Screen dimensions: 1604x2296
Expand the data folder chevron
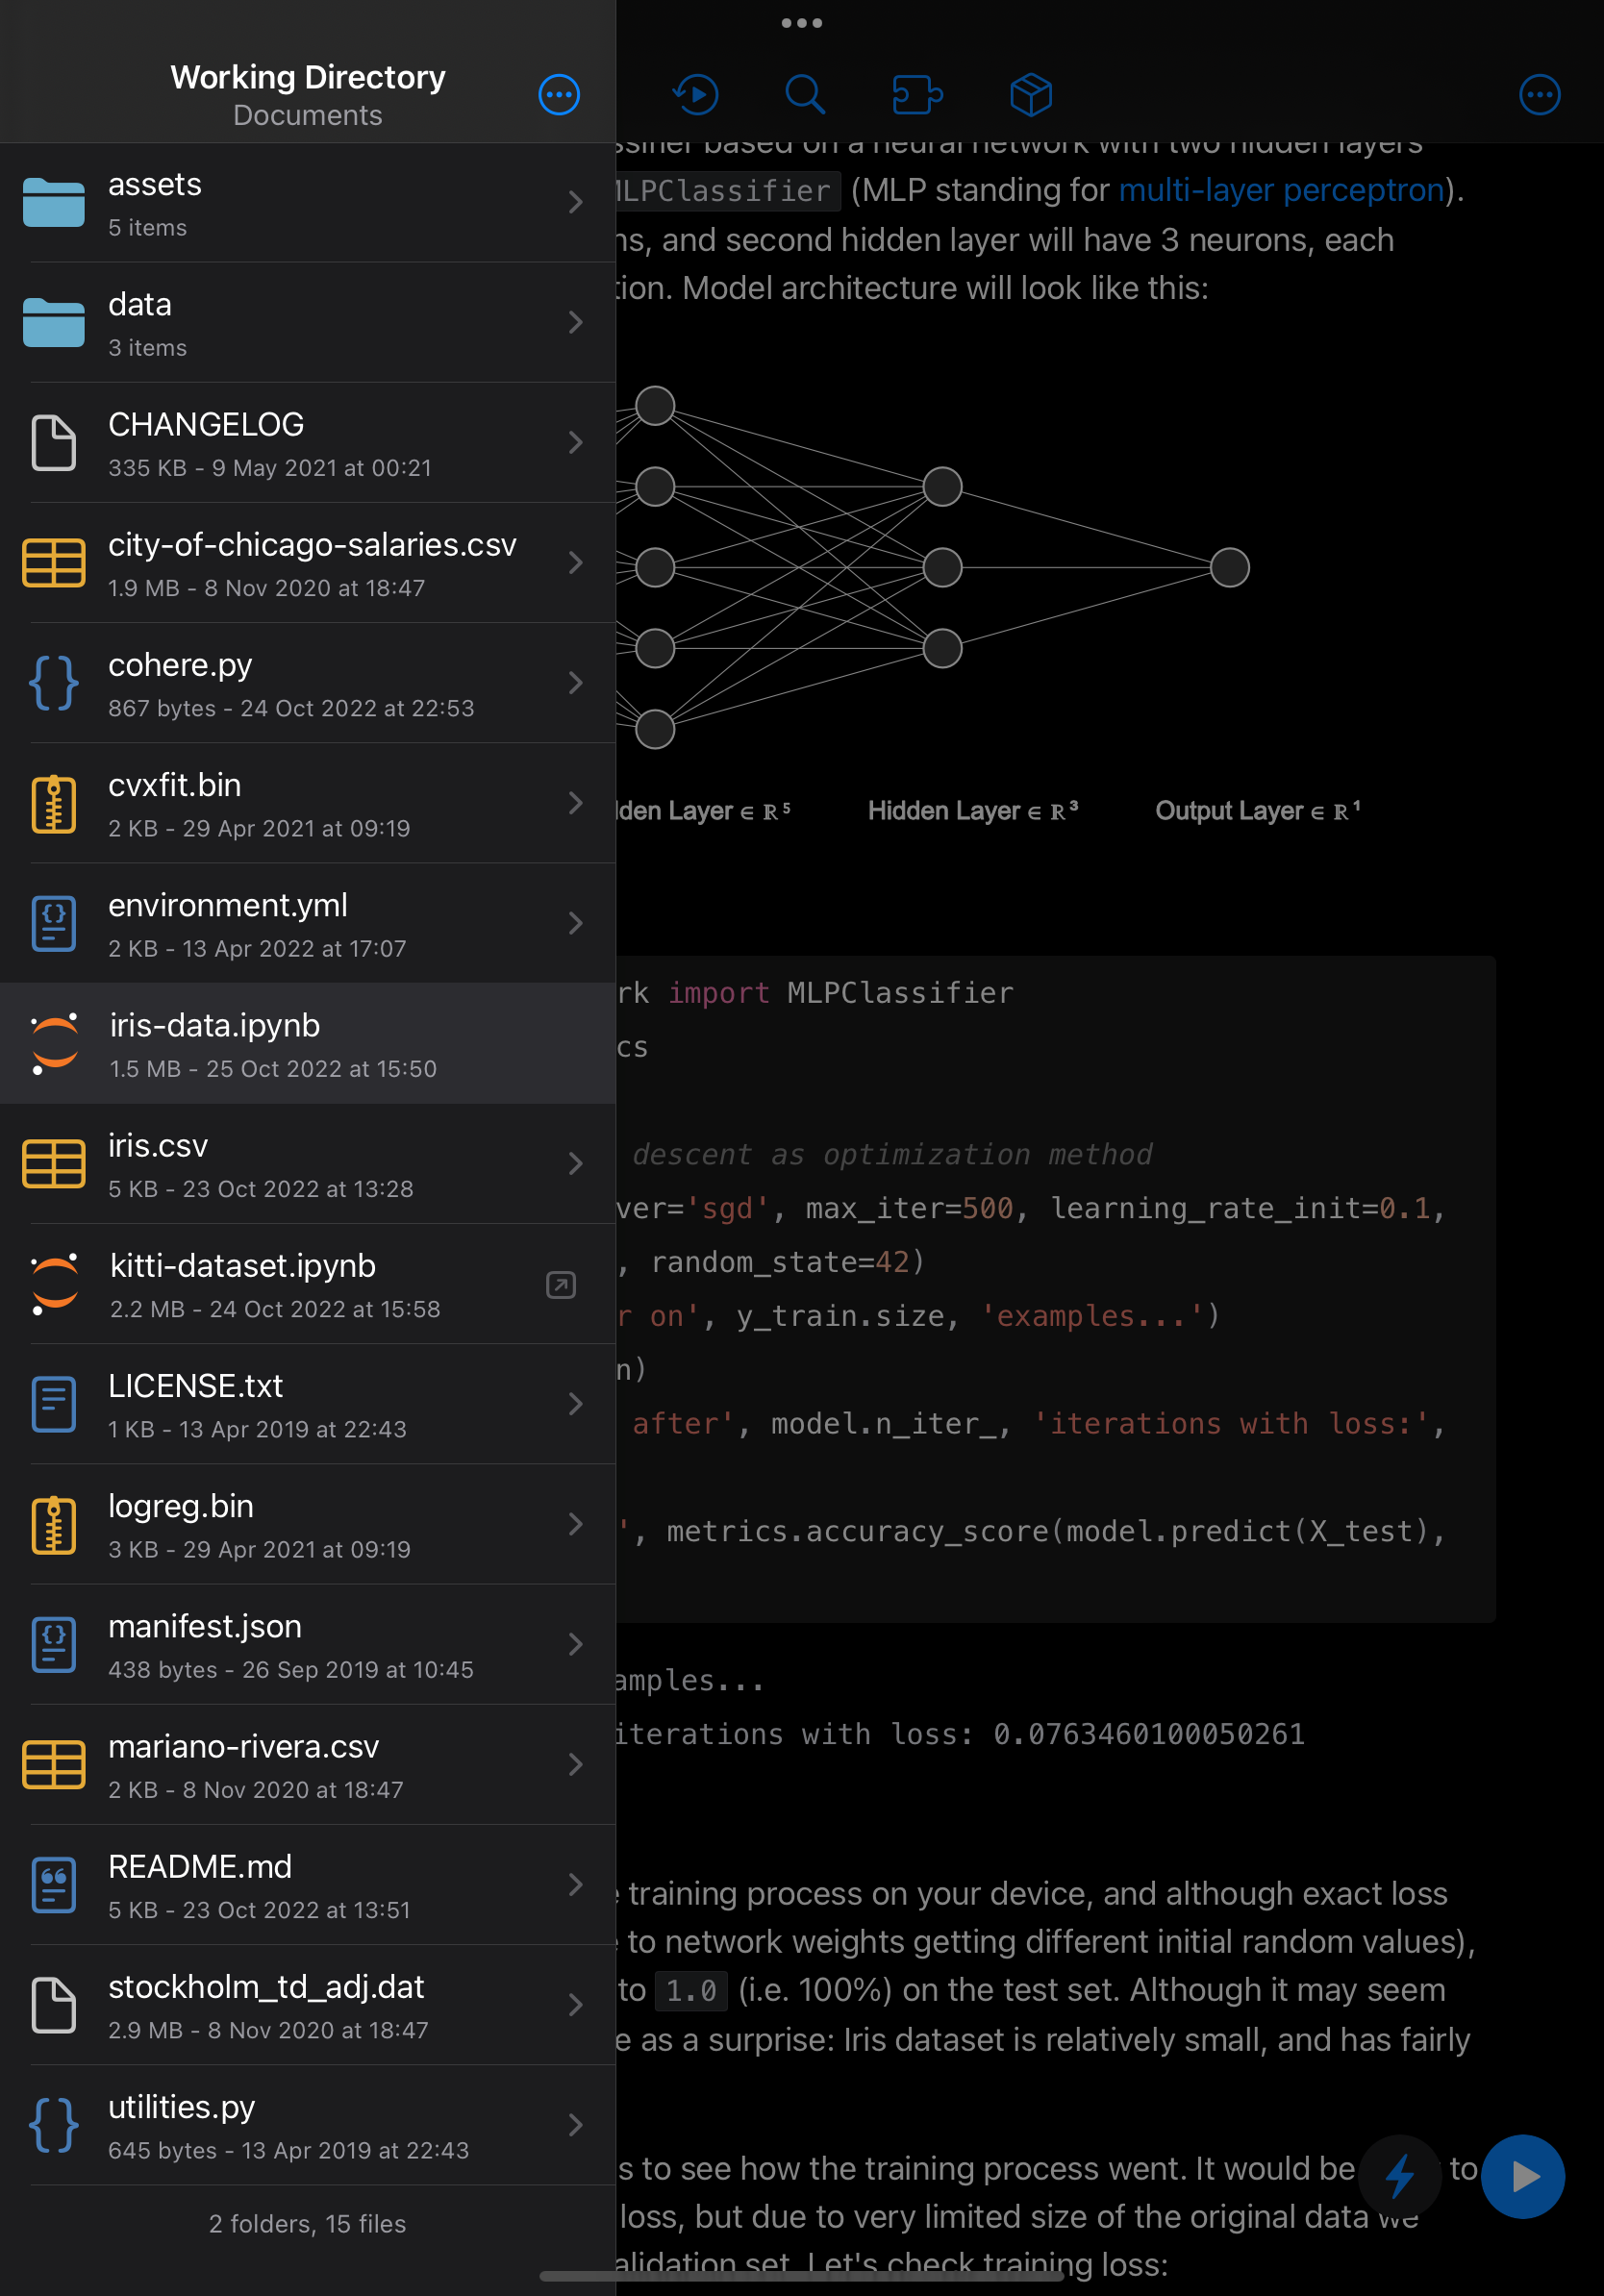coord(575,322)
